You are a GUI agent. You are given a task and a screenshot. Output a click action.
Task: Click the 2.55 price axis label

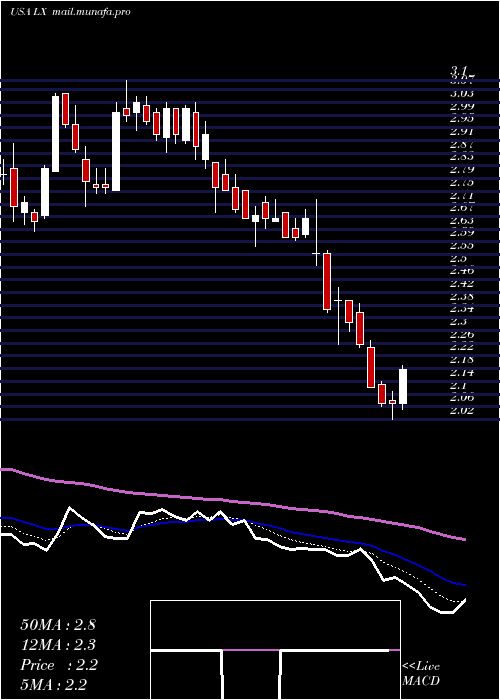point(462,246)
